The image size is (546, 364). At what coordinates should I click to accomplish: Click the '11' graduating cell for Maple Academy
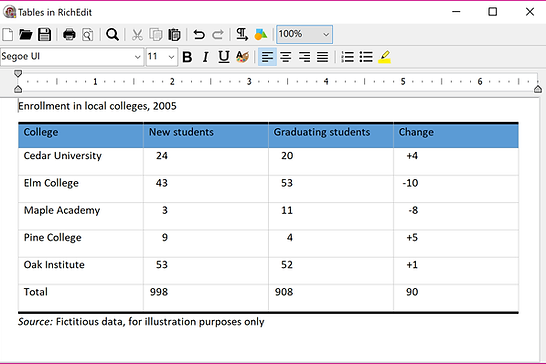331,216
